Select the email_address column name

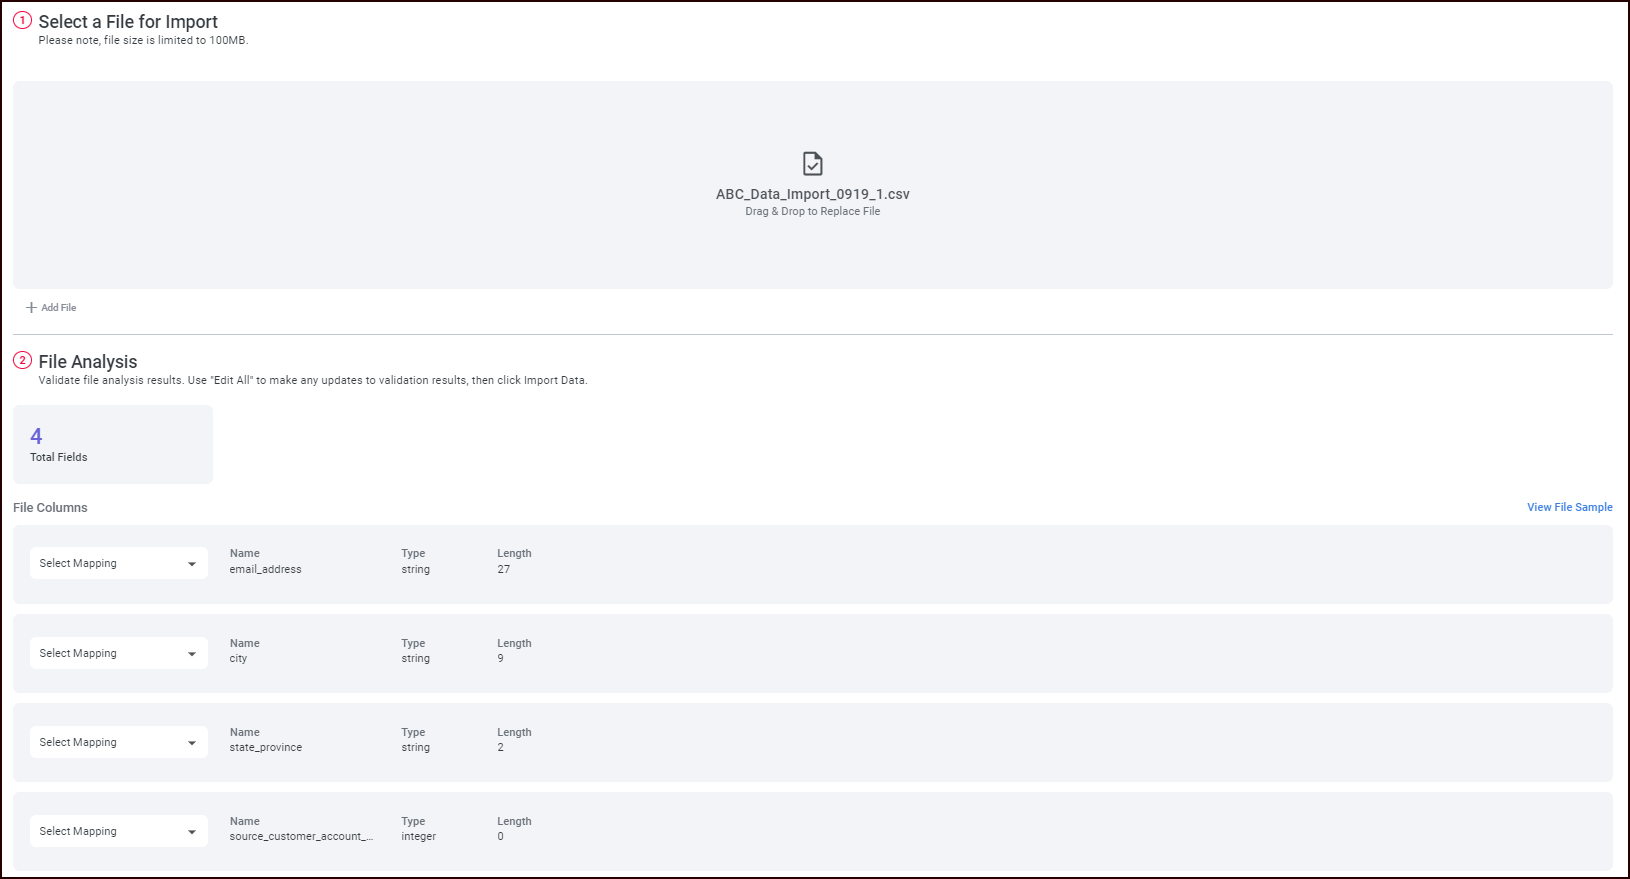265,569
